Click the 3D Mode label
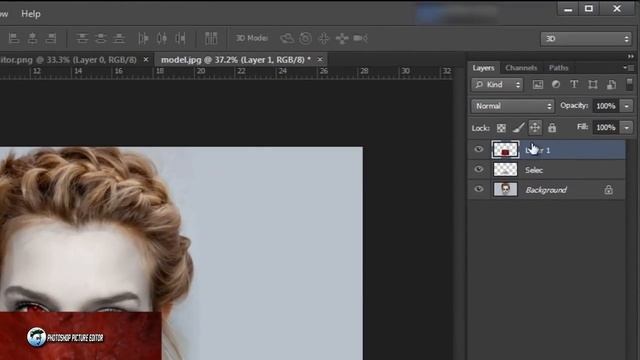Image resolution: width=640 pixels, height=360 pixels. coord(252,38)
